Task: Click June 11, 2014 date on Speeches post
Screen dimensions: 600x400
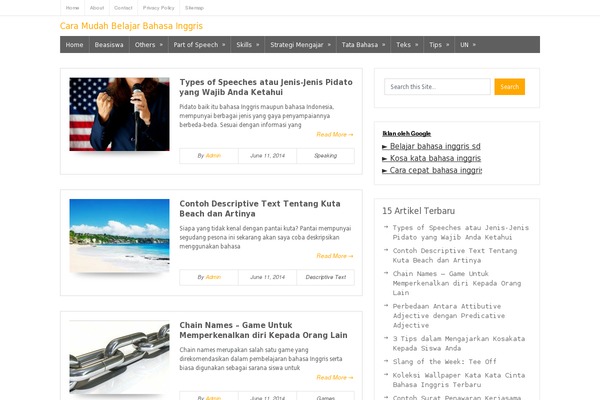Action: (x=267, y=155)
